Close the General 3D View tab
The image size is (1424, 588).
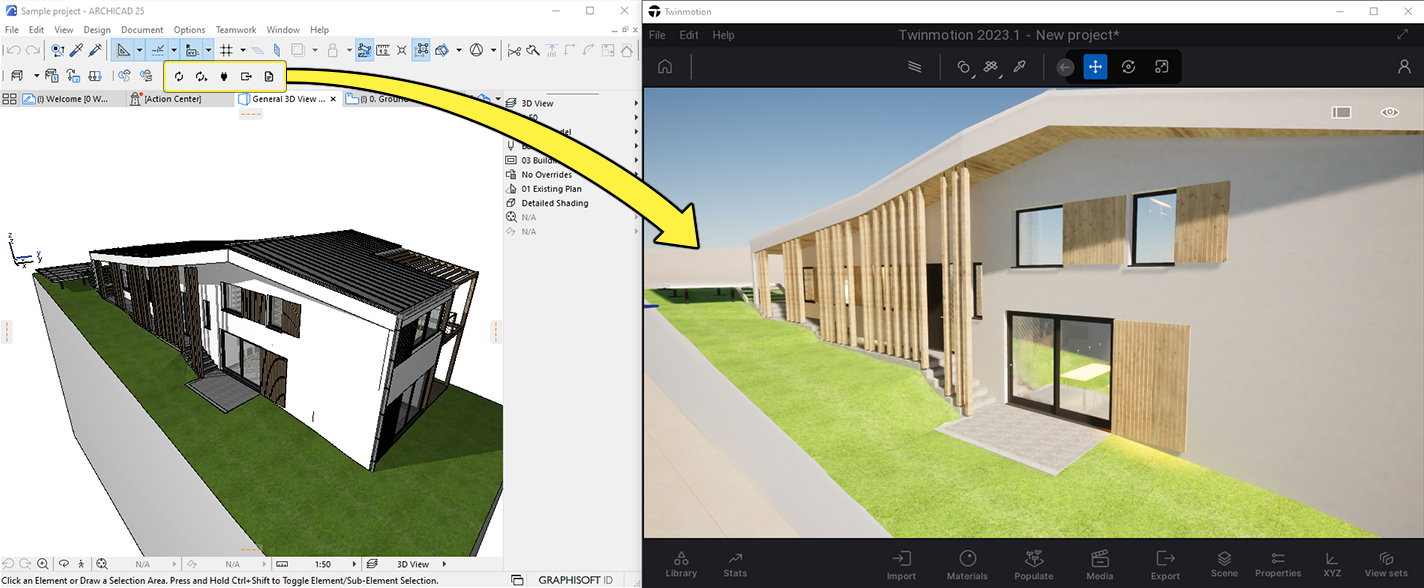coord(334,99)
